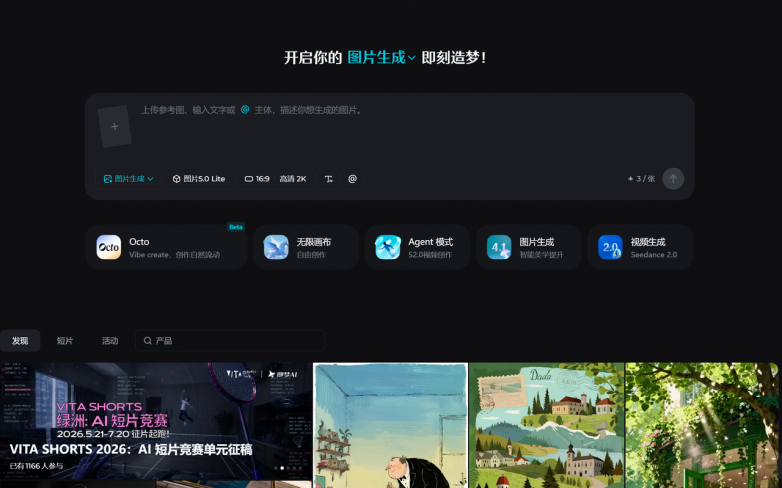Screen dimensions: 782x488
Task: Switch to the 短片 tab
Action: coord(65,341)
